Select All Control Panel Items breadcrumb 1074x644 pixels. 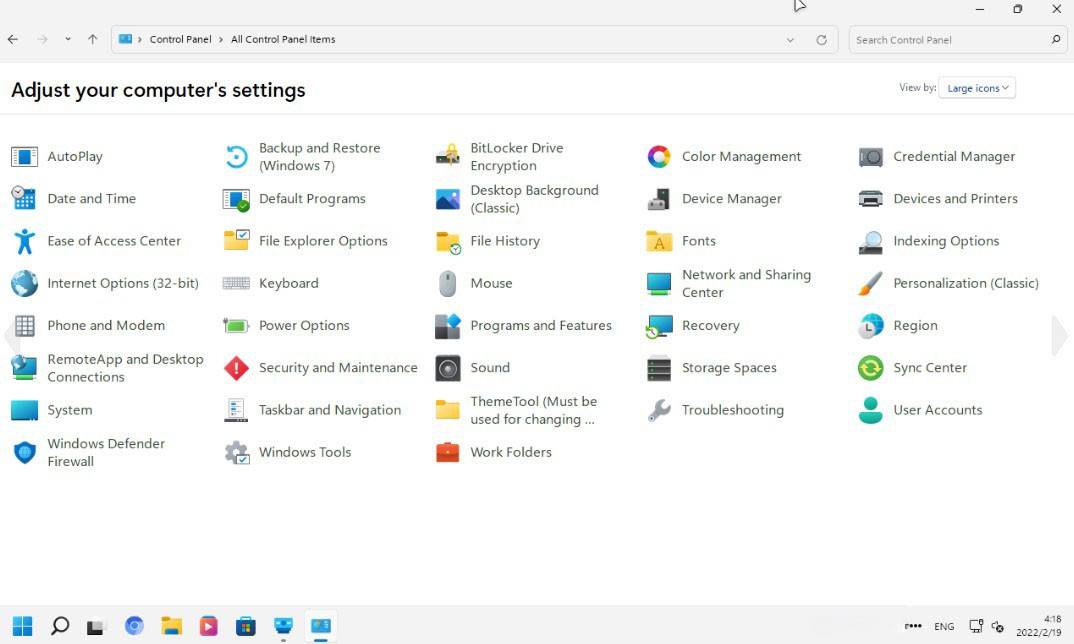click(x=283, y=40)
